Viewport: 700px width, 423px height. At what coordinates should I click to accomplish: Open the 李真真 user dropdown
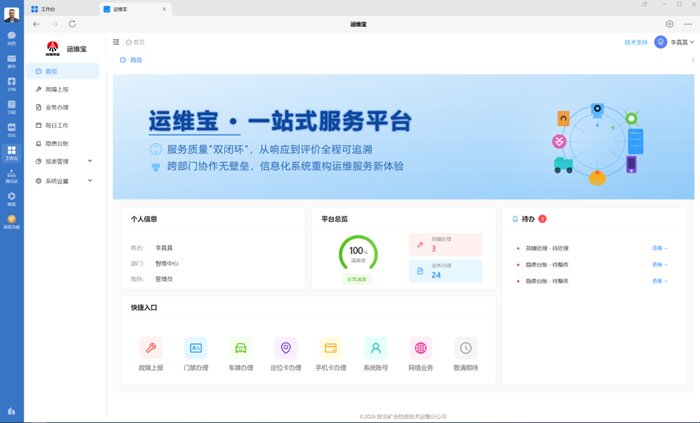click(676, 42)
